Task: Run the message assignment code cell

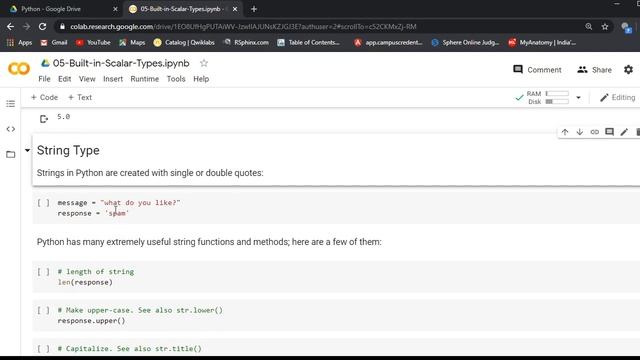Action: (43, 202)
